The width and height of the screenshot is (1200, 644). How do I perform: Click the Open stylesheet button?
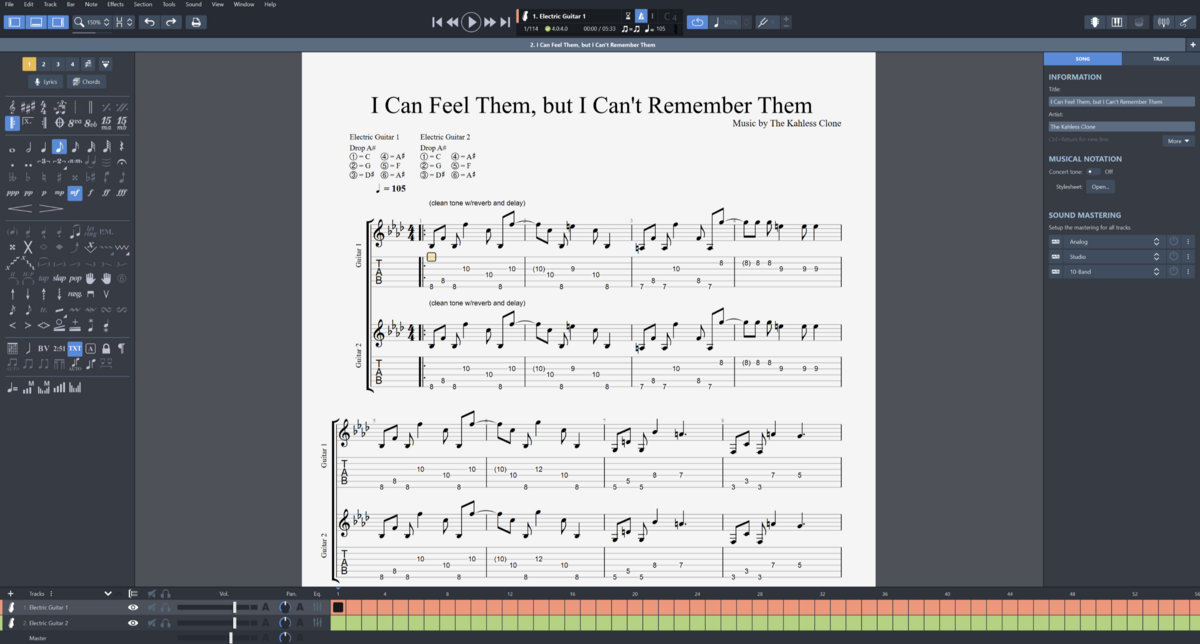1101,187
